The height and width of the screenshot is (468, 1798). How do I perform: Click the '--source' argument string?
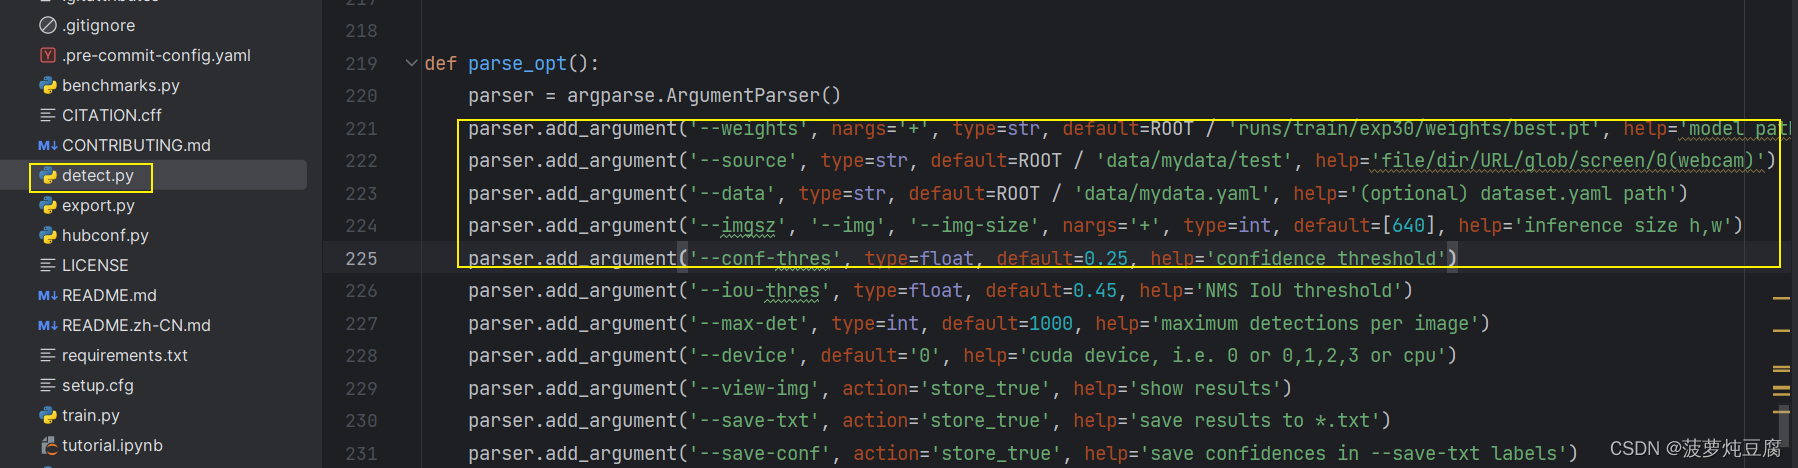pos(743,161)
